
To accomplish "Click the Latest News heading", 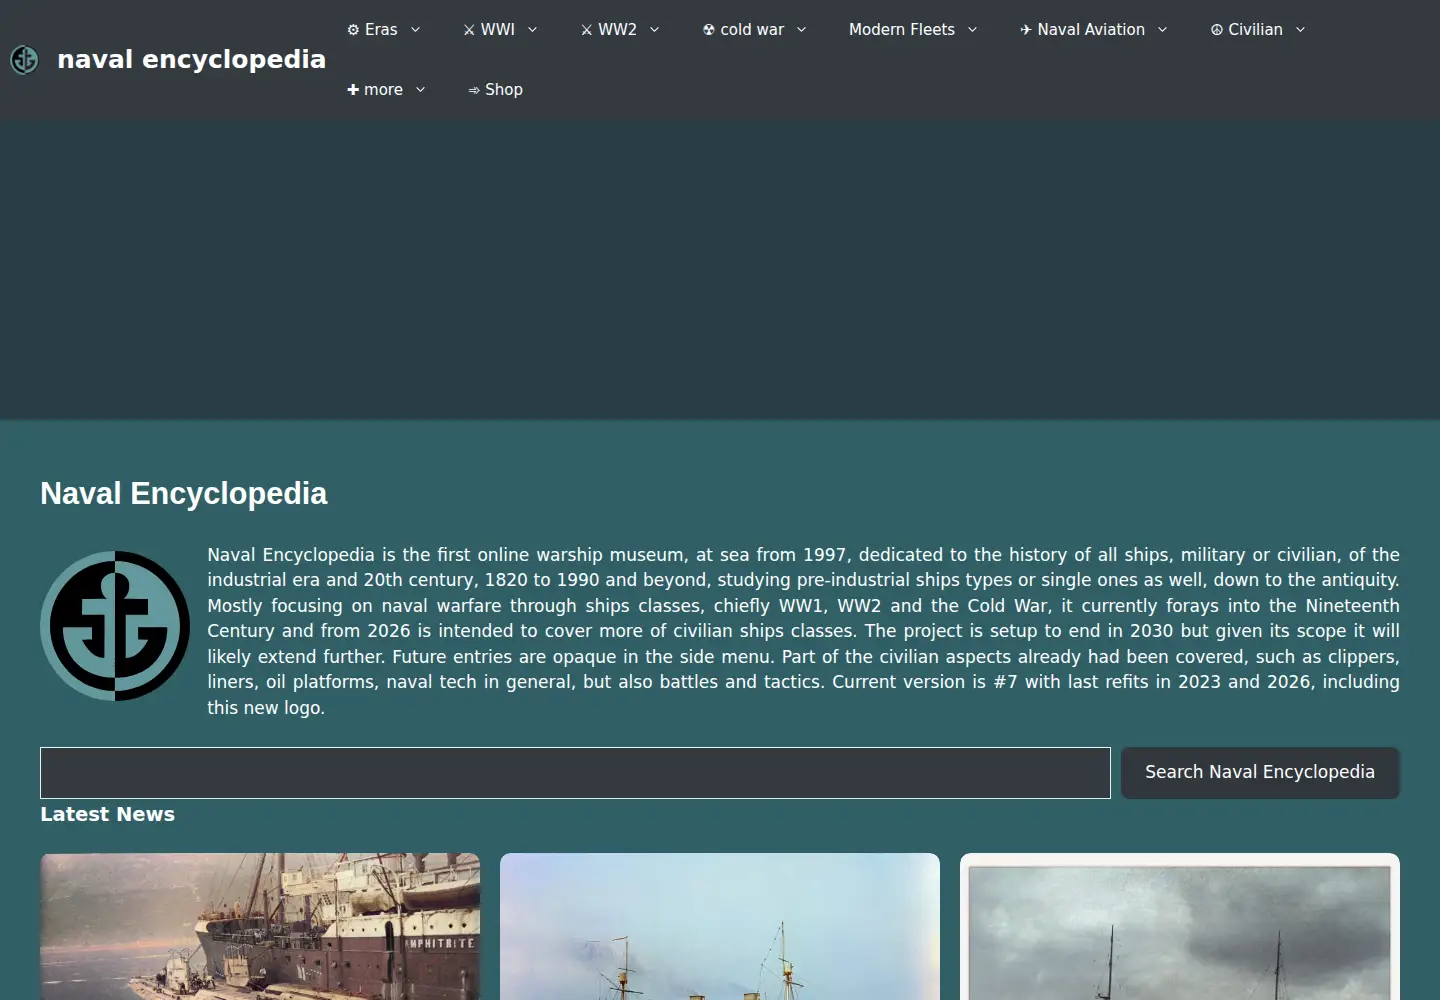I will click(107, 815).
